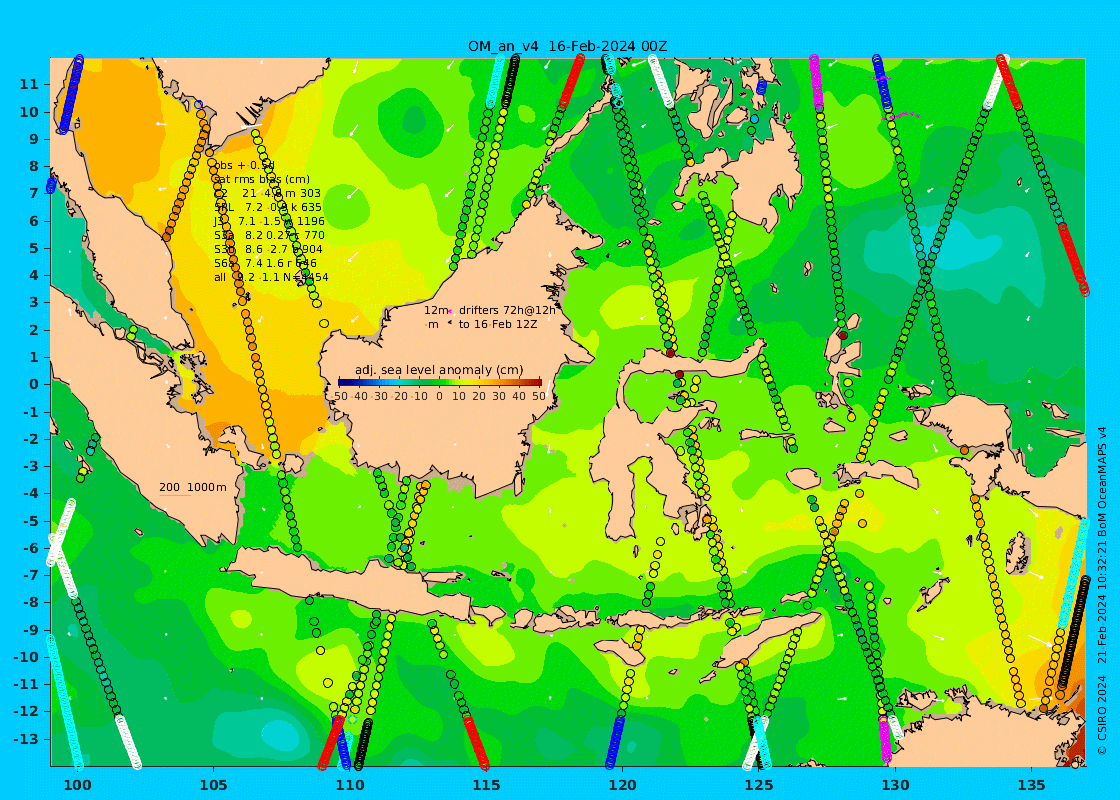The width and height of the screenshot is (1120, 800).
Task: Click the magenta drifter marker beside 12m
Action: [x=451, y=310]
